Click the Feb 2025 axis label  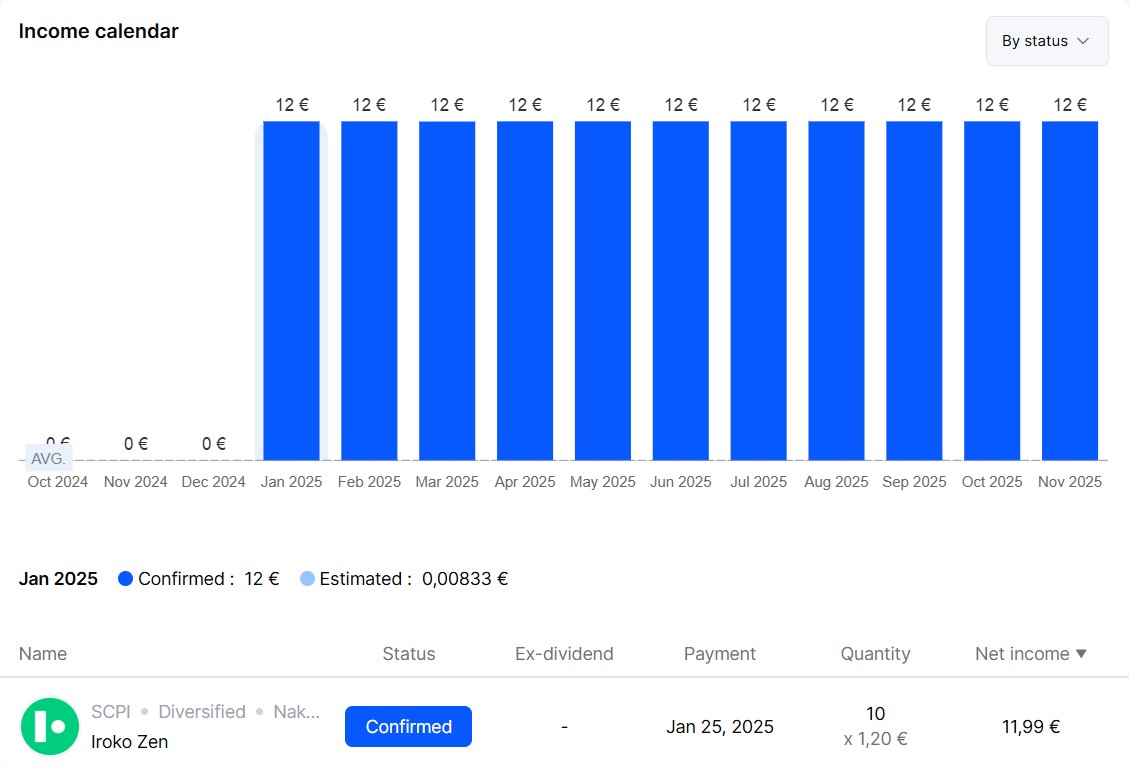point(369,482)
